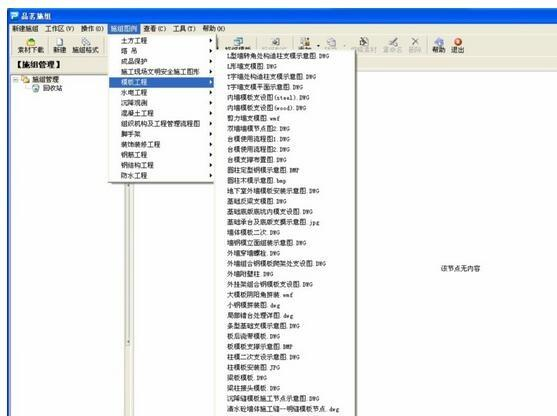Expand the 钢筋工程 submenu
The width and height of the screenshot is (557, 416).
[161, 155]
